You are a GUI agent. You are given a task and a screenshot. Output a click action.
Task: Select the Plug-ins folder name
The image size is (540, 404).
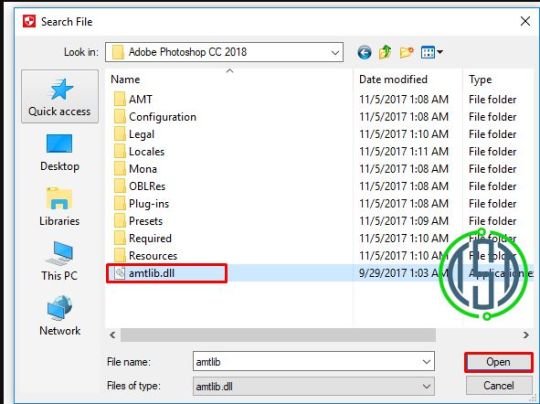(149, 204)
